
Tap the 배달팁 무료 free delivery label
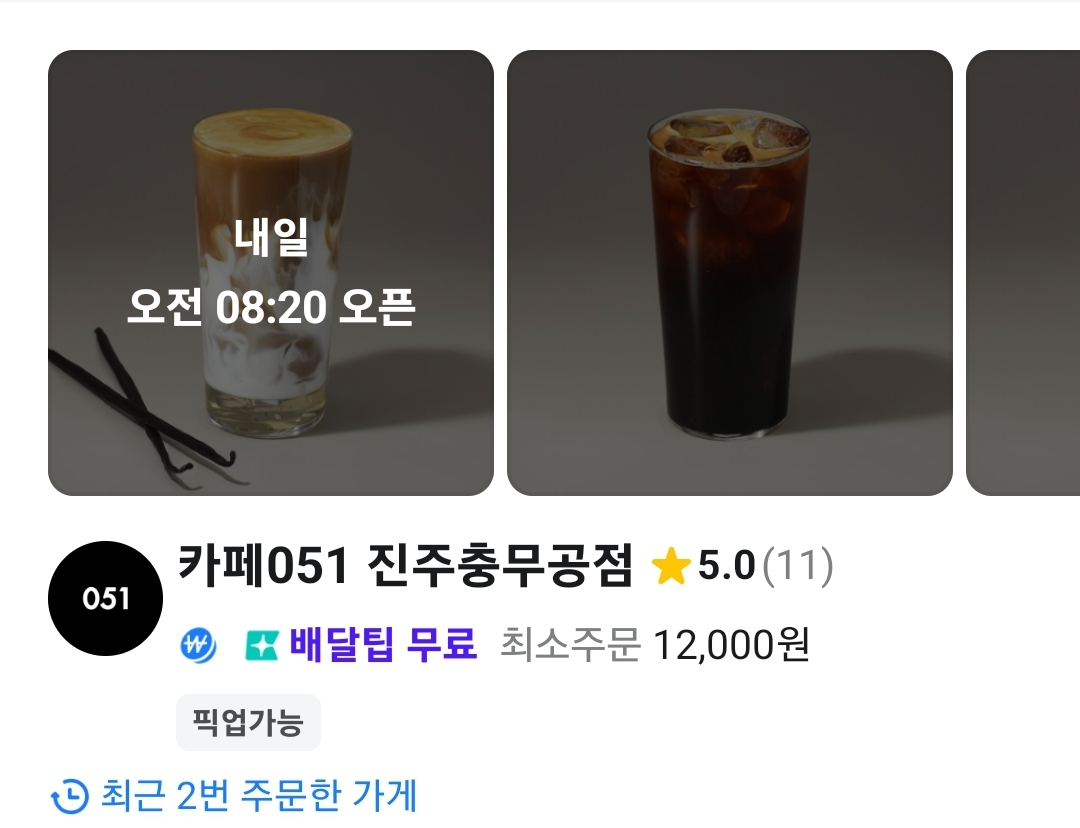point(383,645)
